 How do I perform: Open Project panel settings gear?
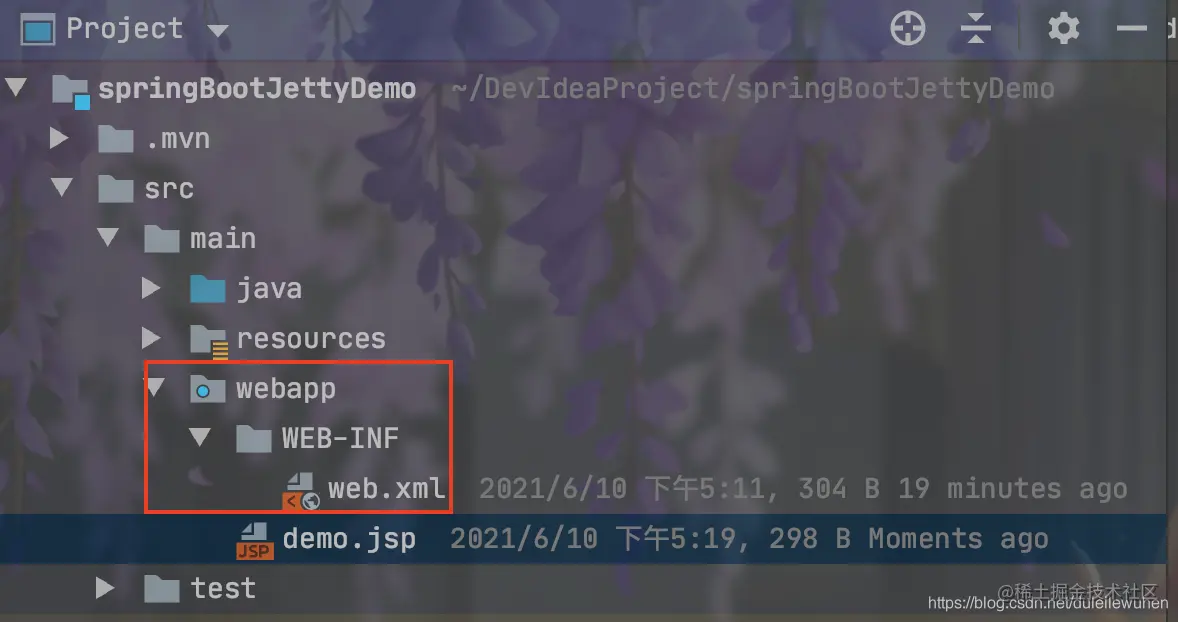(x=1064, y=29)
